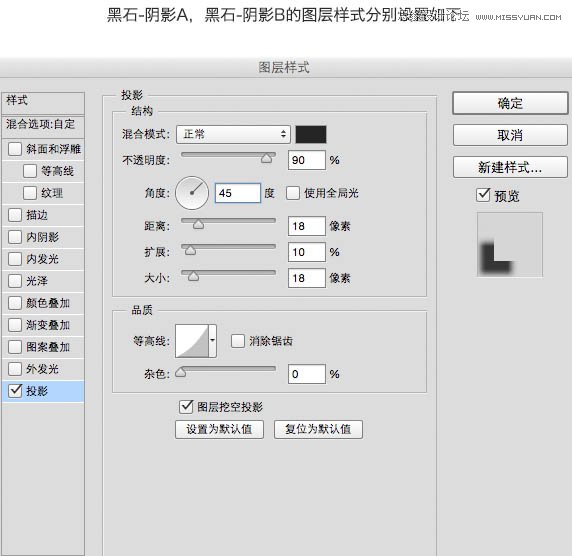This screenshot has height=556, width=572.
Task: Click 设置为默认值 button
Action: point(219,429)
